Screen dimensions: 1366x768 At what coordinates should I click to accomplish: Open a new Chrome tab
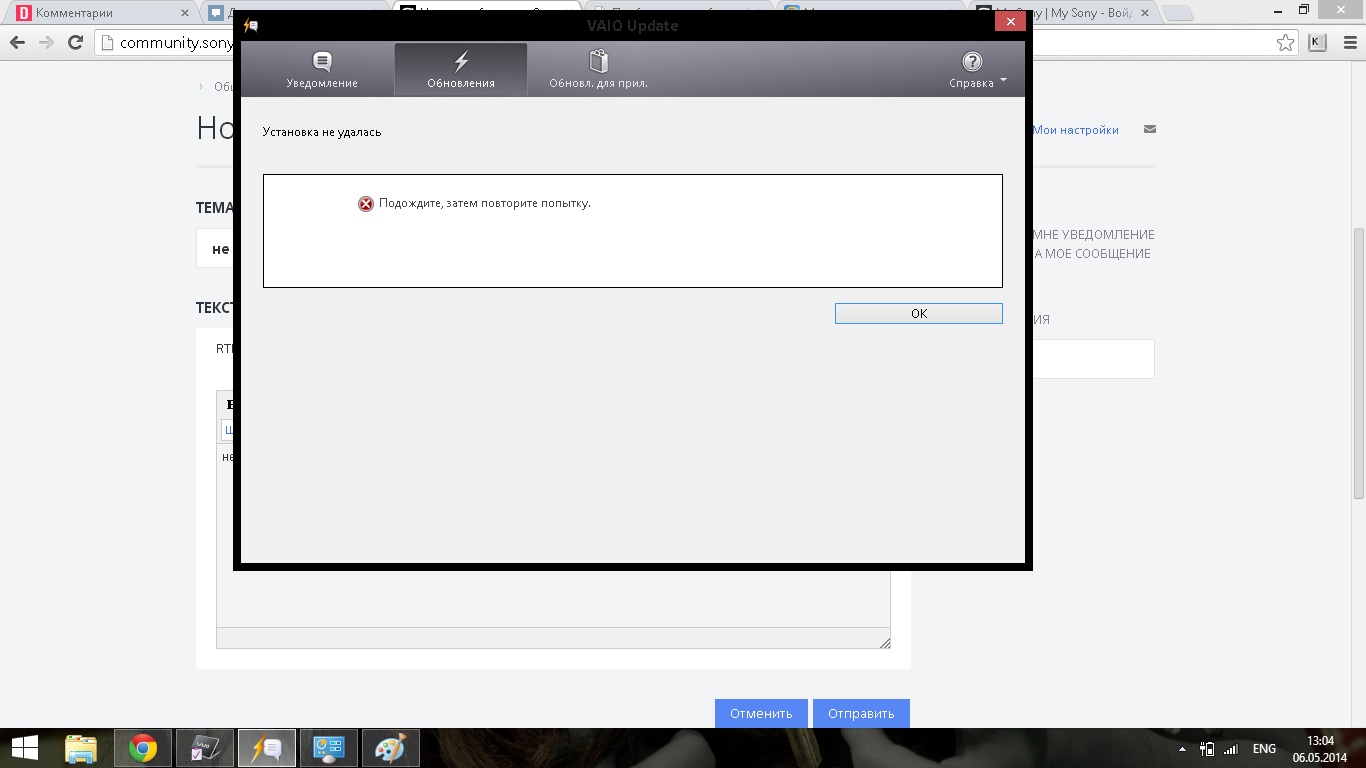pyautogui.click(x=1178, y=13)
